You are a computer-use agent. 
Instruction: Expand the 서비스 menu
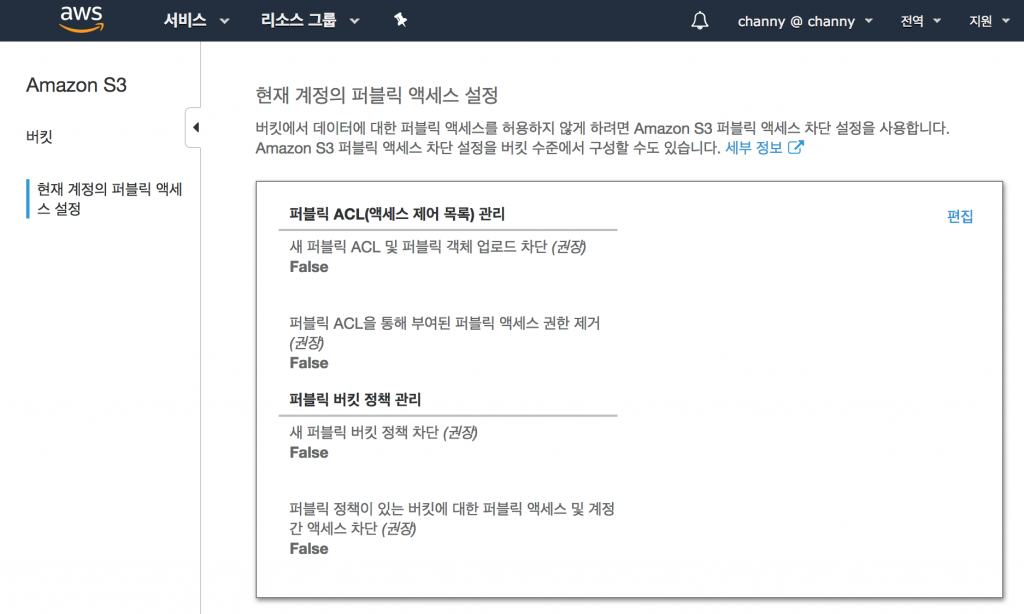tap(196, 21)
